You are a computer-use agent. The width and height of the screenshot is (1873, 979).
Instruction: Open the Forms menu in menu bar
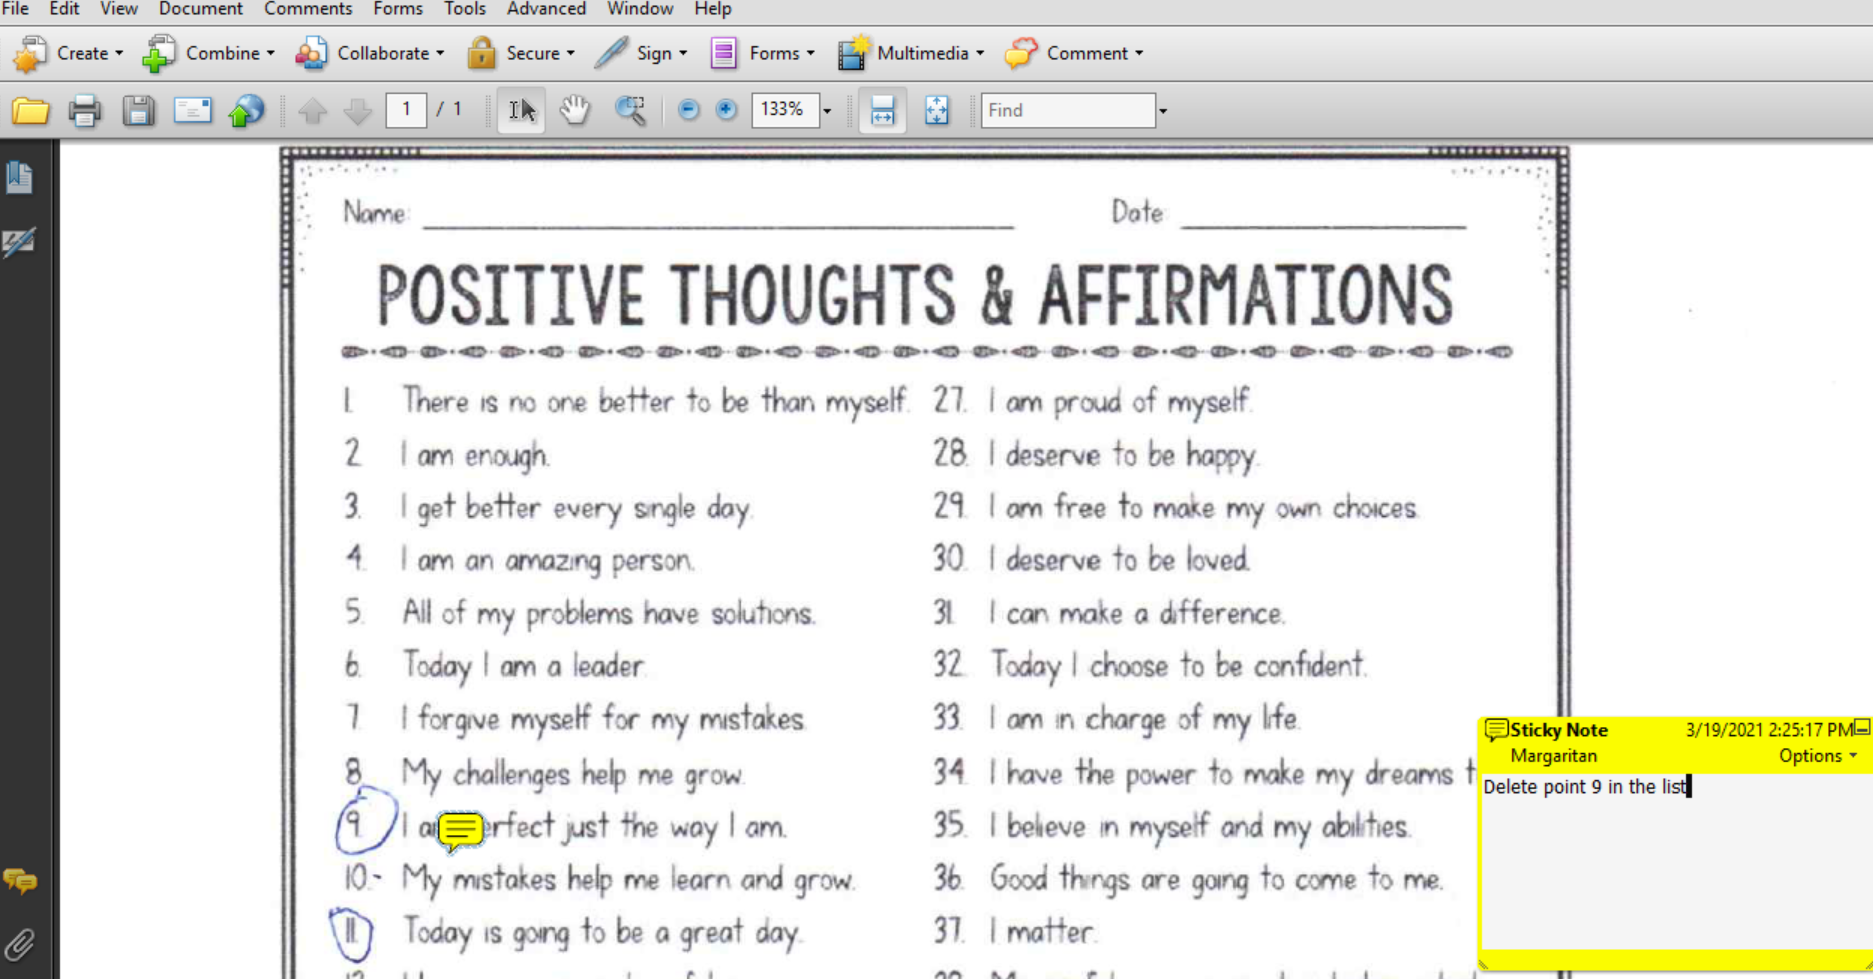tap(398, 9)
